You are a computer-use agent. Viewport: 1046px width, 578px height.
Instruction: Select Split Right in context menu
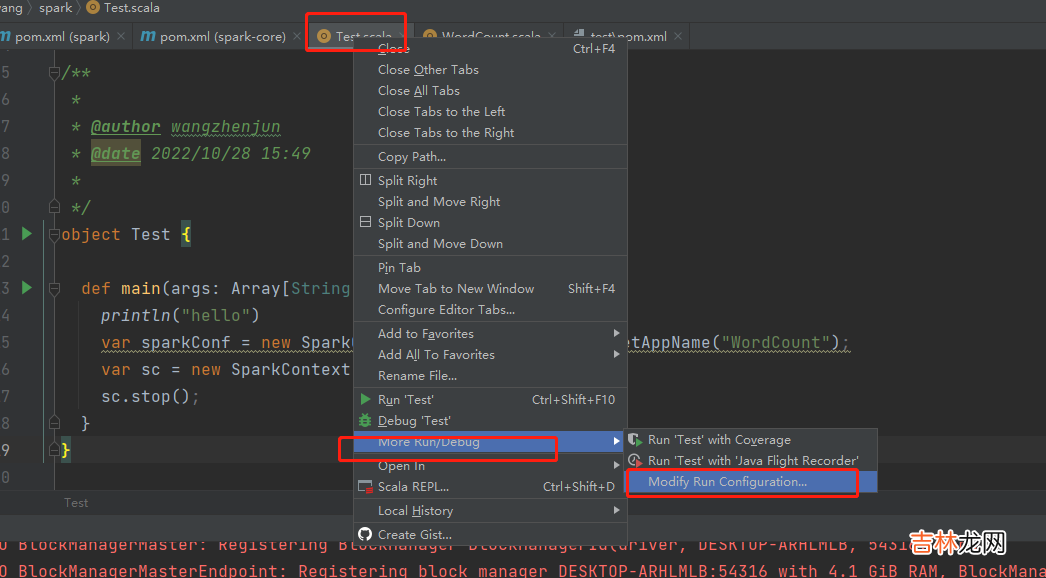pyautogui.click(x=407, y=181)
